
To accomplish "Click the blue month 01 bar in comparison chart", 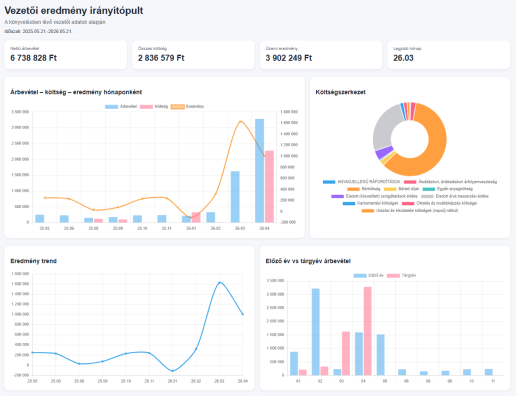I will (x=294, y=364).
